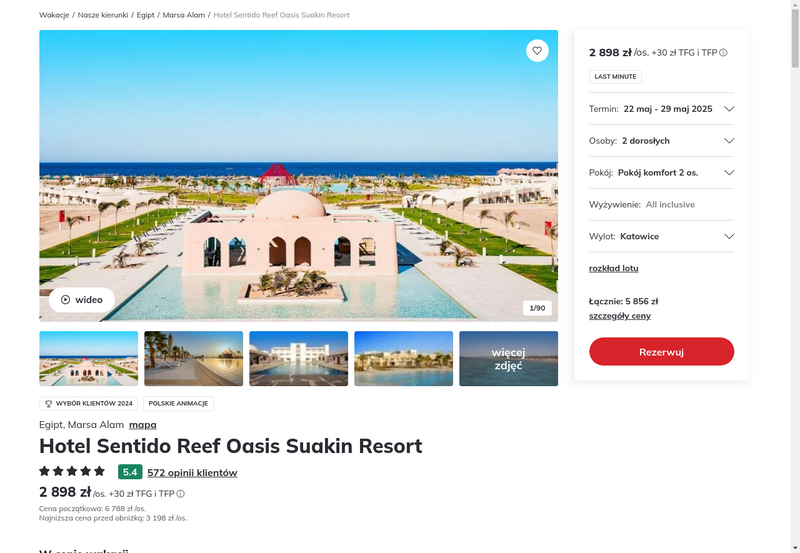The width and height of the screenshot is (800, 553).
Task: Open the Pokój room type dropdown
Action: coord(661,172)
